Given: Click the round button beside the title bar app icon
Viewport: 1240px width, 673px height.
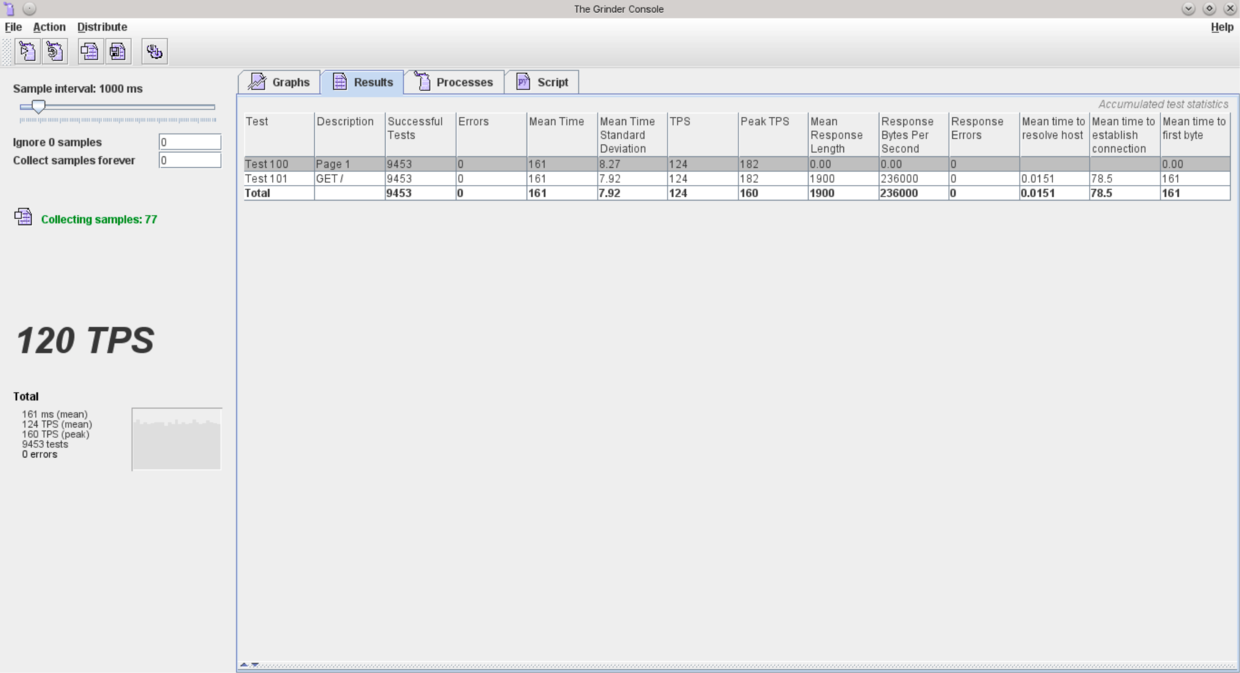Looking at the screenshot, I should pyautogui.click(x=29, y=9).
